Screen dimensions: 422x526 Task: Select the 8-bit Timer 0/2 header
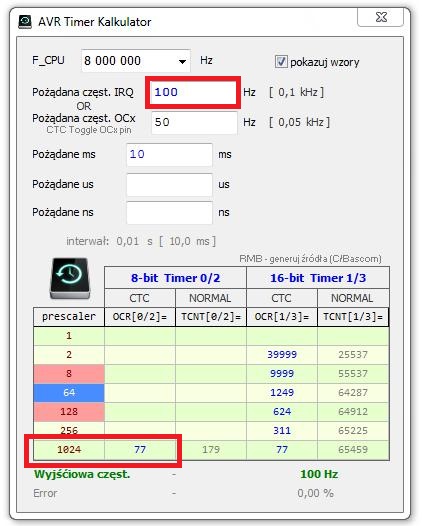coord(175,278)
